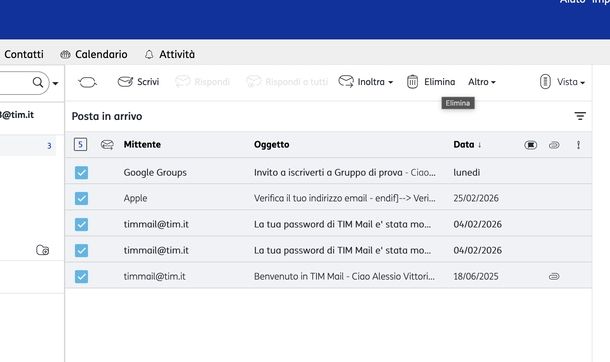Image resolution: width=610 pixels, height=362 pixels.
Task: Open the filter icon in Posta in arrivo
Action: pyautogui.click(x=580, y=116)
